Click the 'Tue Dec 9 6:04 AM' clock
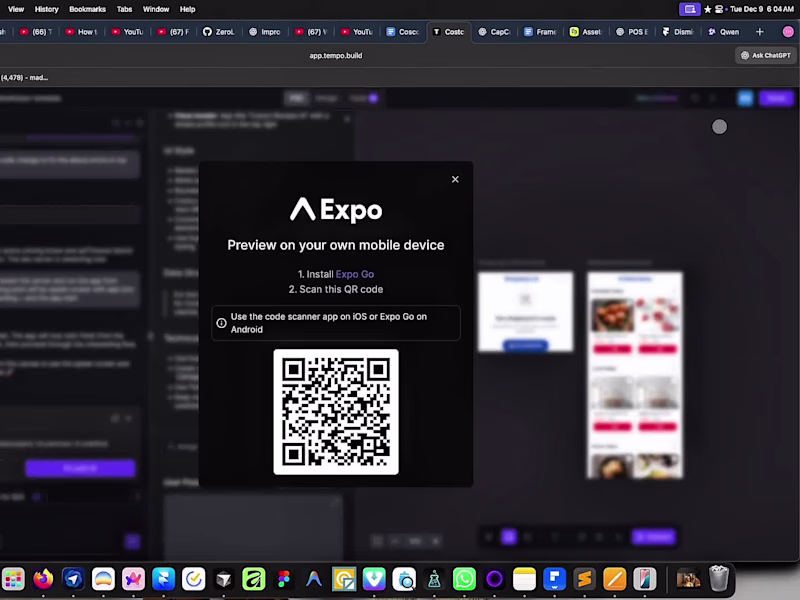Image resolution: width=800 pixels, height=600 pixels. 762,9
